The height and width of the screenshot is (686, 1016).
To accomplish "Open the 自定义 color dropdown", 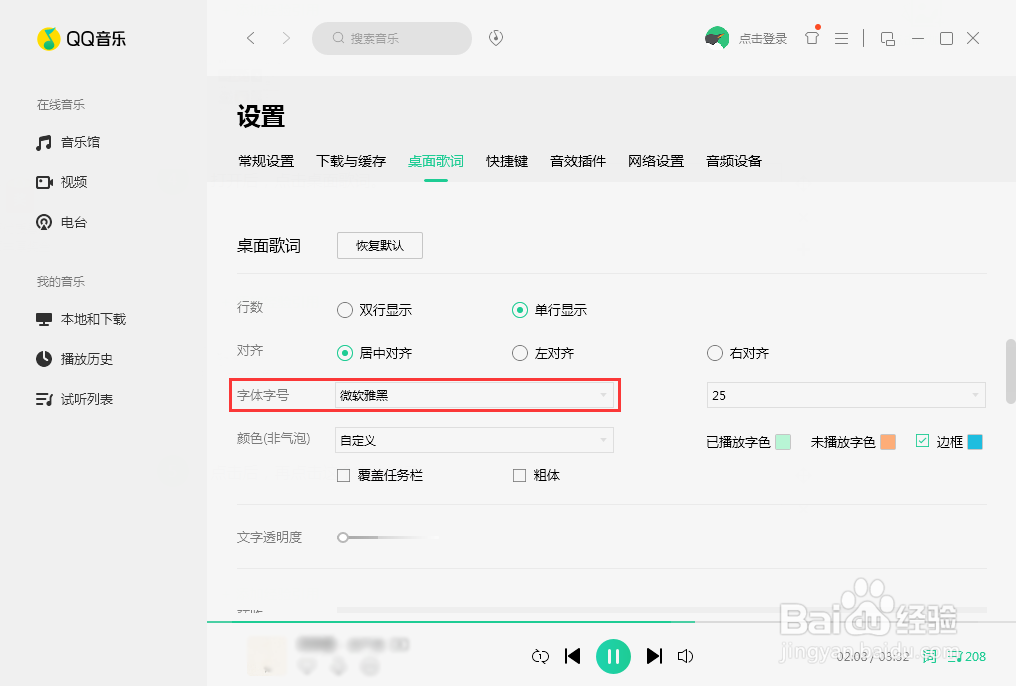I will pyautogui.click(x=475, y=440).
